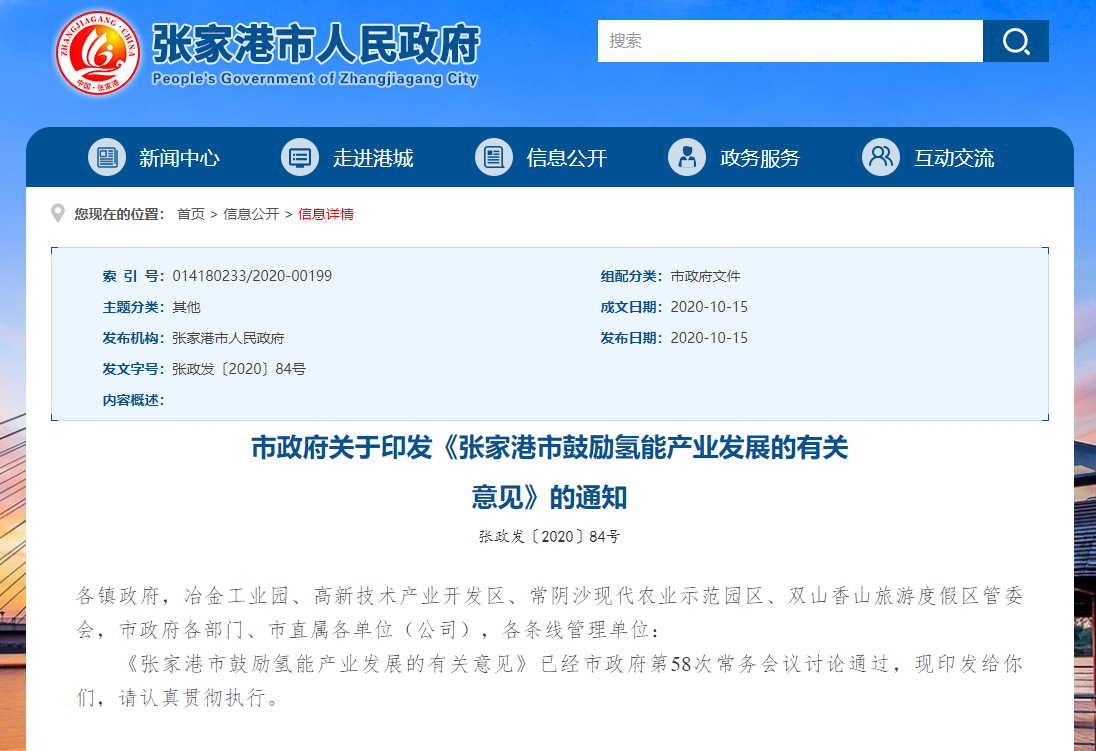Click the location pin icon before 您现在的位置
Screen dimensions: 1096x751
pyautogui.click(x=58, y=213)
